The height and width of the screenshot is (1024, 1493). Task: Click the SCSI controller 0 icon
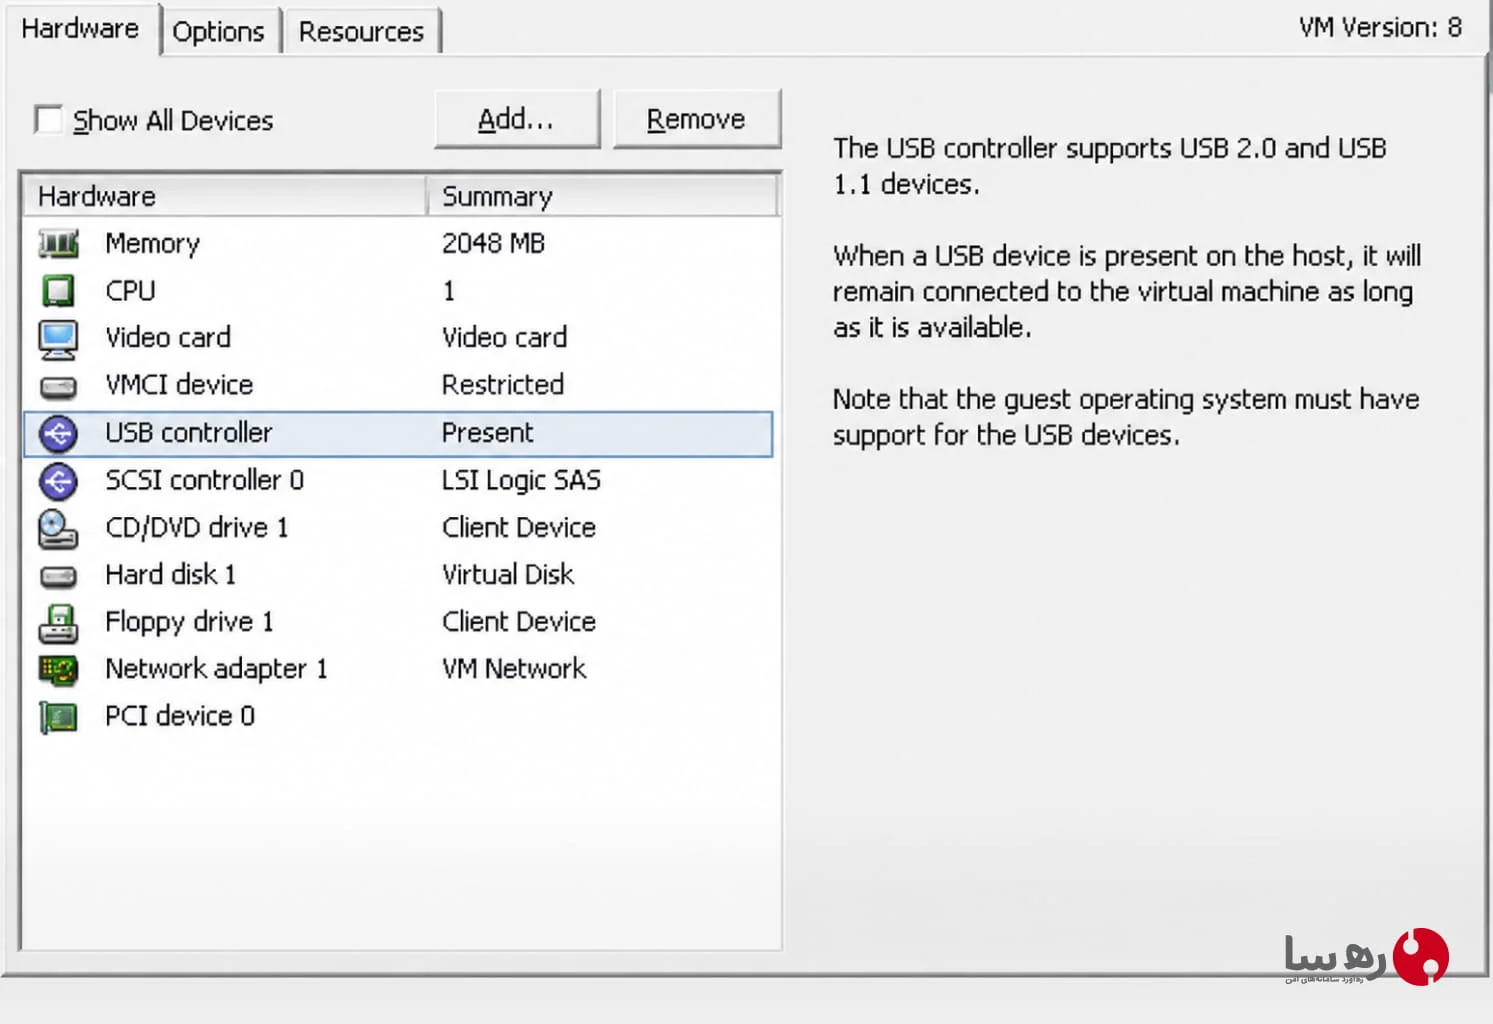[58, 481]
